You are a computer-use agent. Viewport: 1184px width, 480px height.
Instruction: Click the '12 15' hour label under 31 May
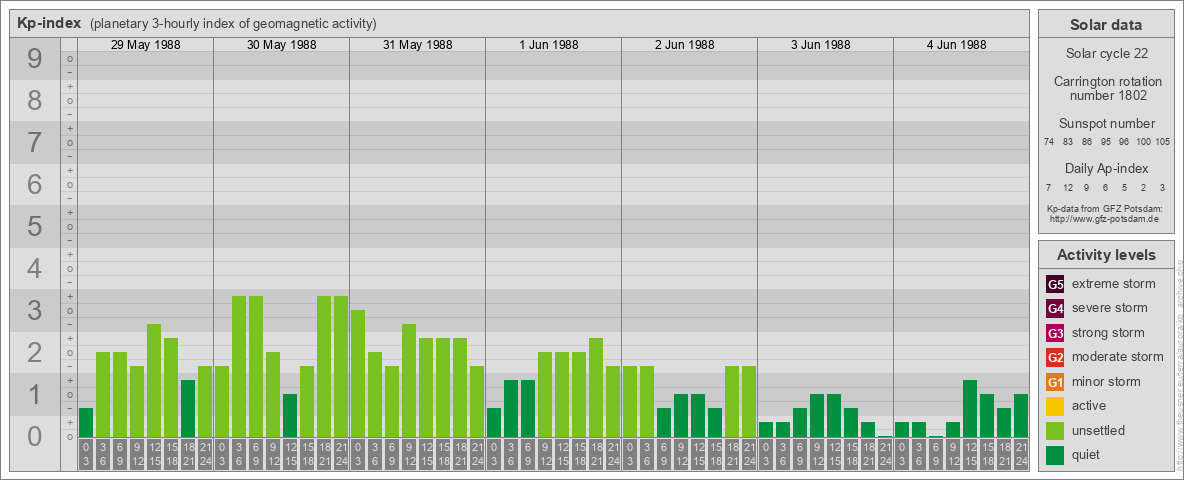[x=426, y=454]
